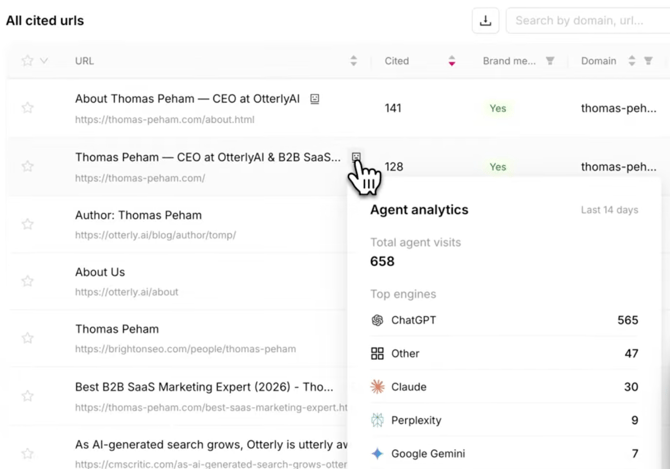Image resolution: width=670 pixels, height=469 pixels.
Task: Click the Other engines grid icon
Action: [x=377, y=353]
